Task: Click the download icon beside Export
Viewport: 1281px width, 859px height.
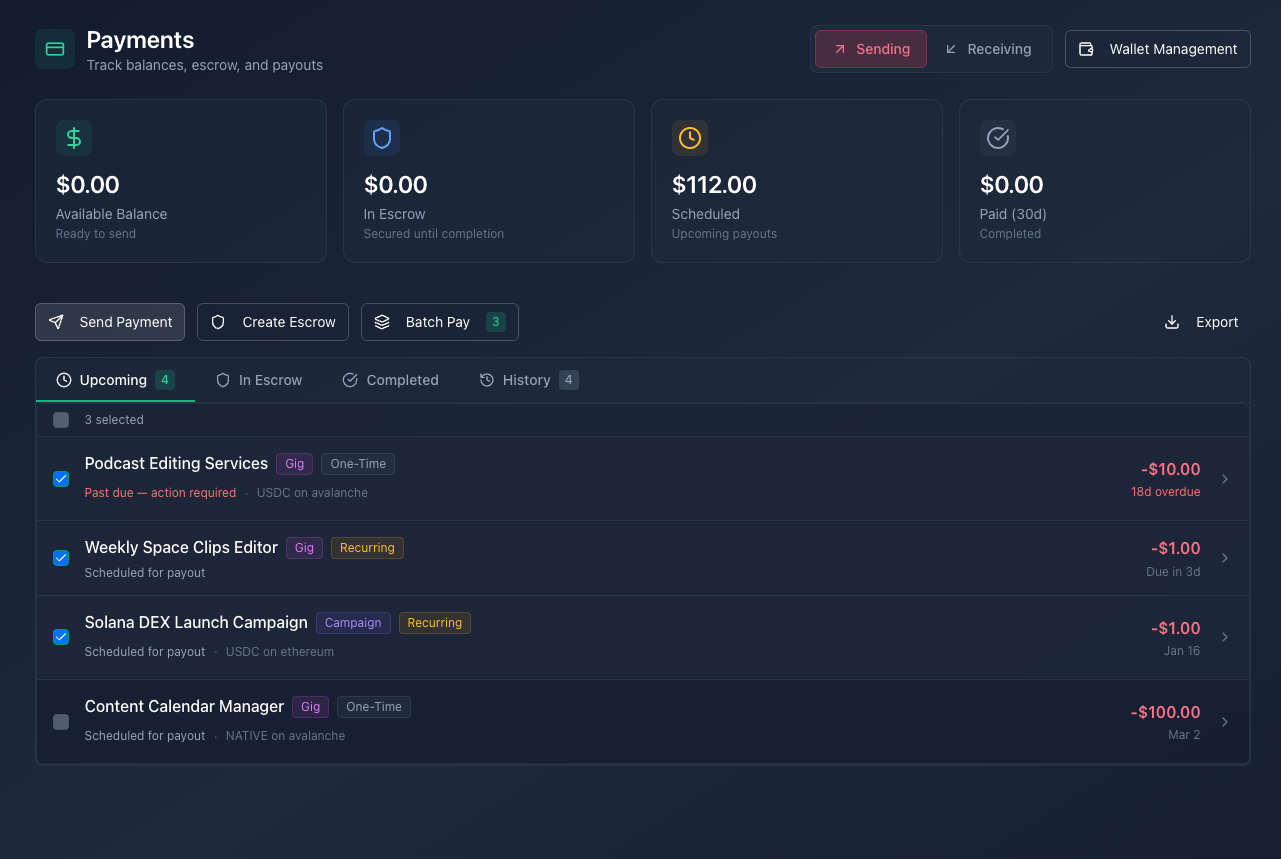Action: pos(1172,322)
